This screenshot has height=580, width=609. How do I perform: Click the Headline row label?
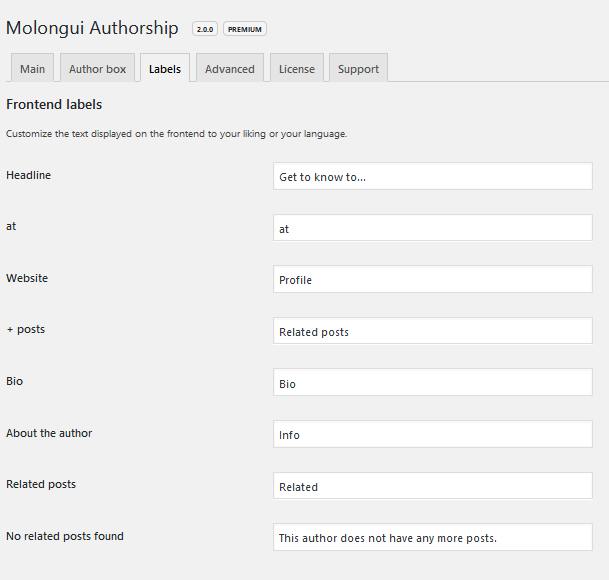28,175
